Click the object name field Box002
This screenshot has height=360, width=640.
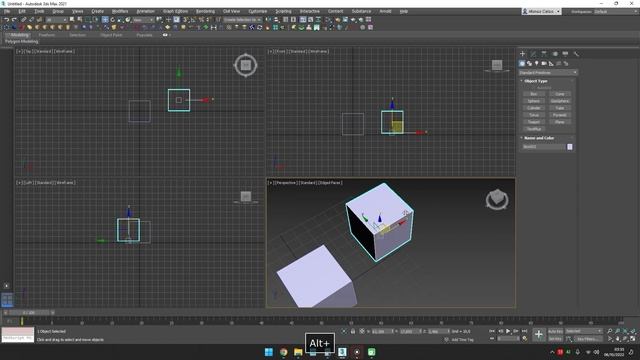click(544, 147)
